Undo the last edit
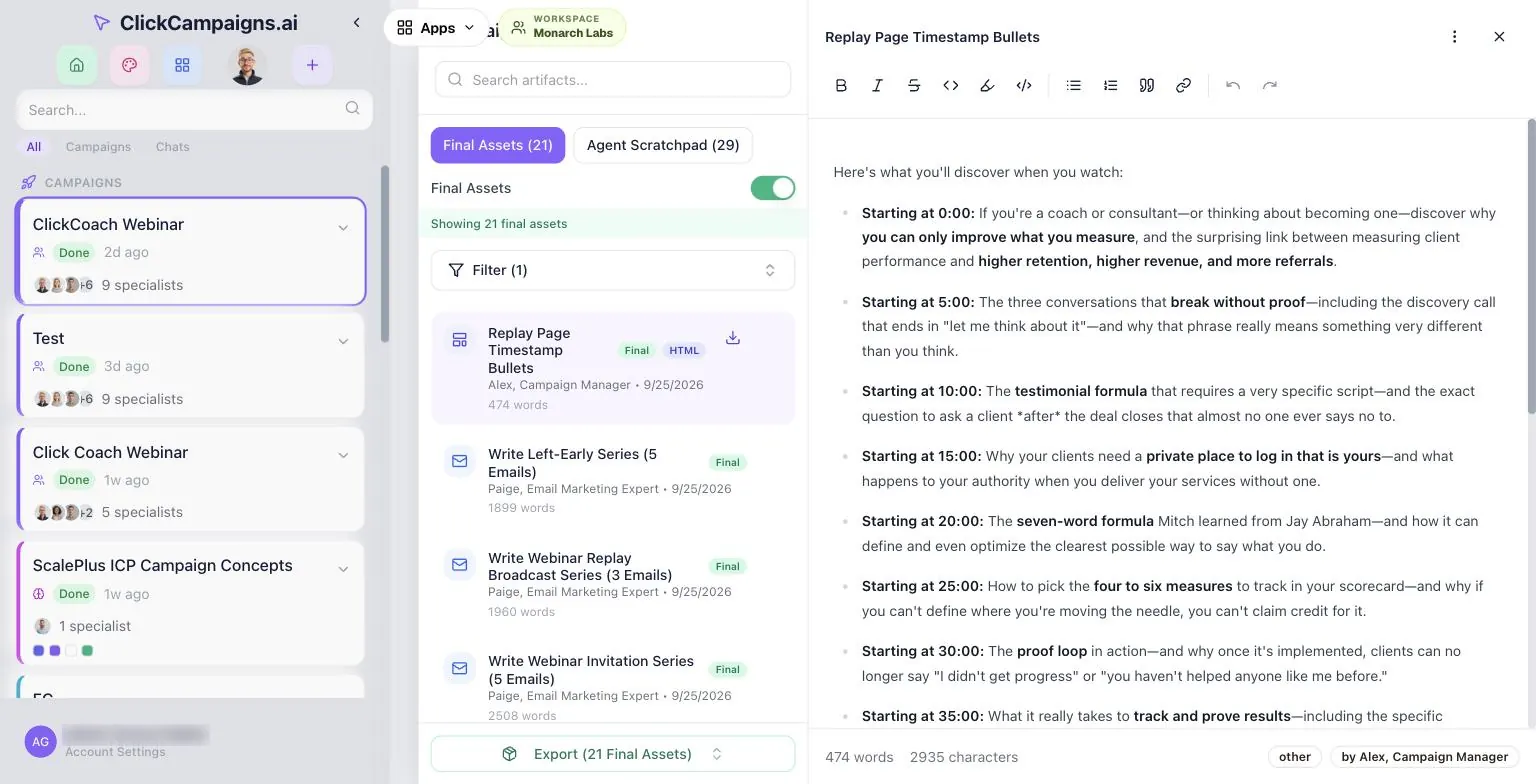 (x=1233, y=86)
